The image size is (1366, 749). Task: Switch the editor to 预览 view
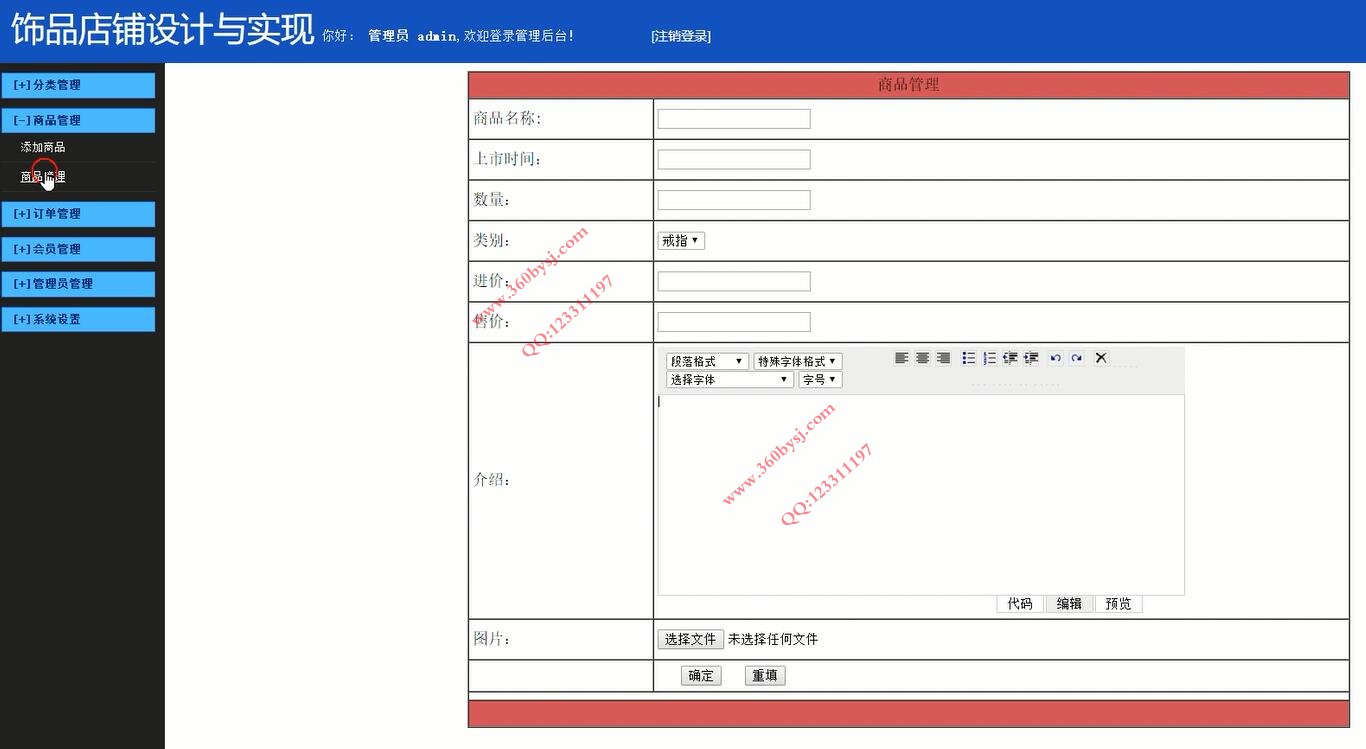tap(1119, 604)
